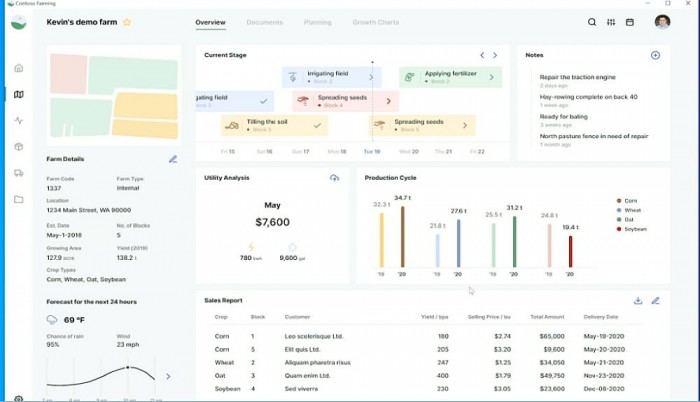Open the activity pulse icon in the sidebar
Image resolution: width=700 pixels, height=402 pixels.
click(18, 121)
